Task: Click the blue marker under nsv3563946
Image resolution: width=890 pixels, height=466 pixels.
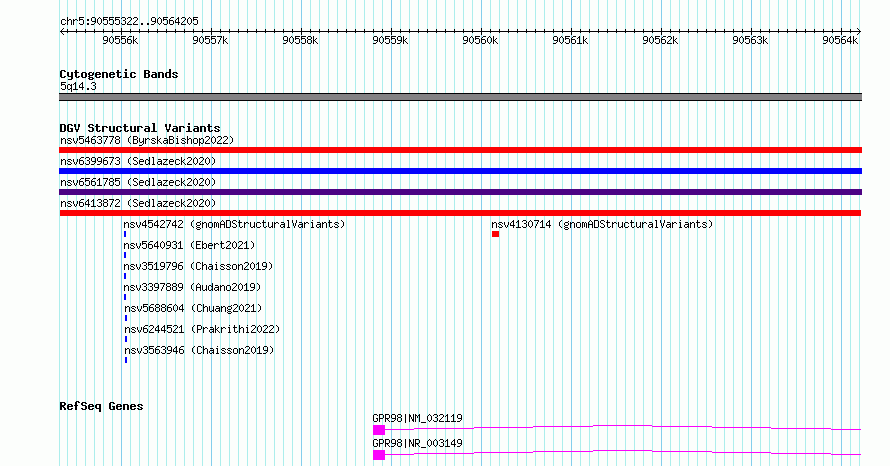Action: pos(126,360)
